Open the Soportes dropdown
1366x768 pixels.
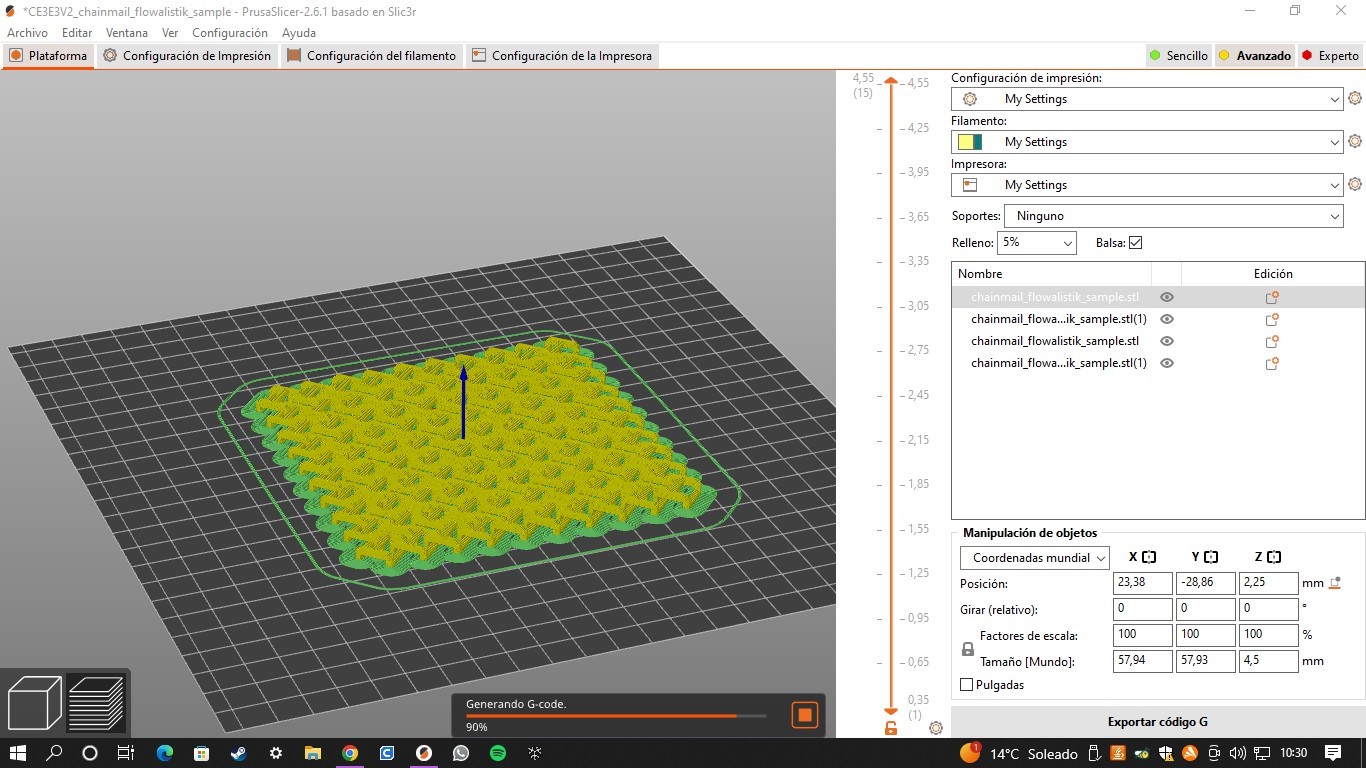pos(1174,216)
